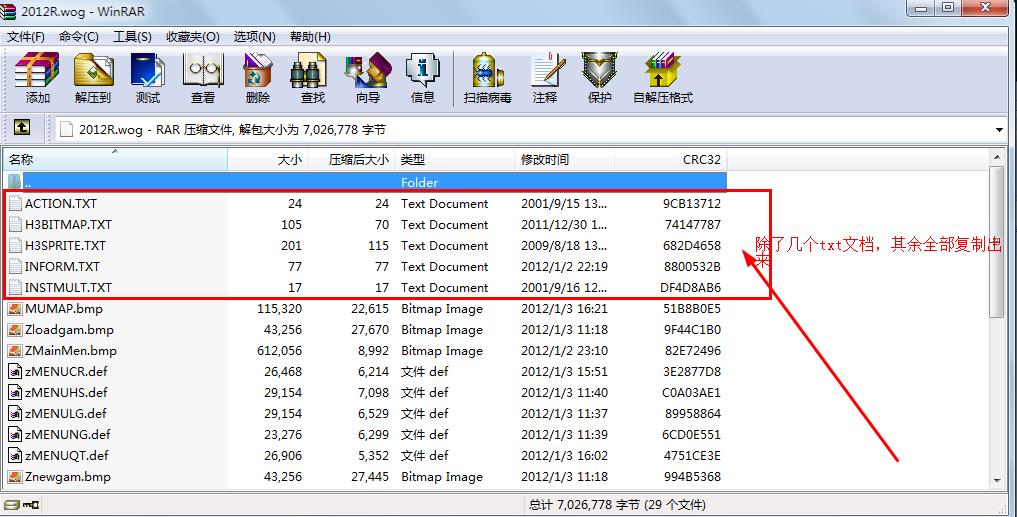Click the Extract To (解压到) icon
Image resolution: width=1017 pixels, height=517 pixels.
point(93,71)
